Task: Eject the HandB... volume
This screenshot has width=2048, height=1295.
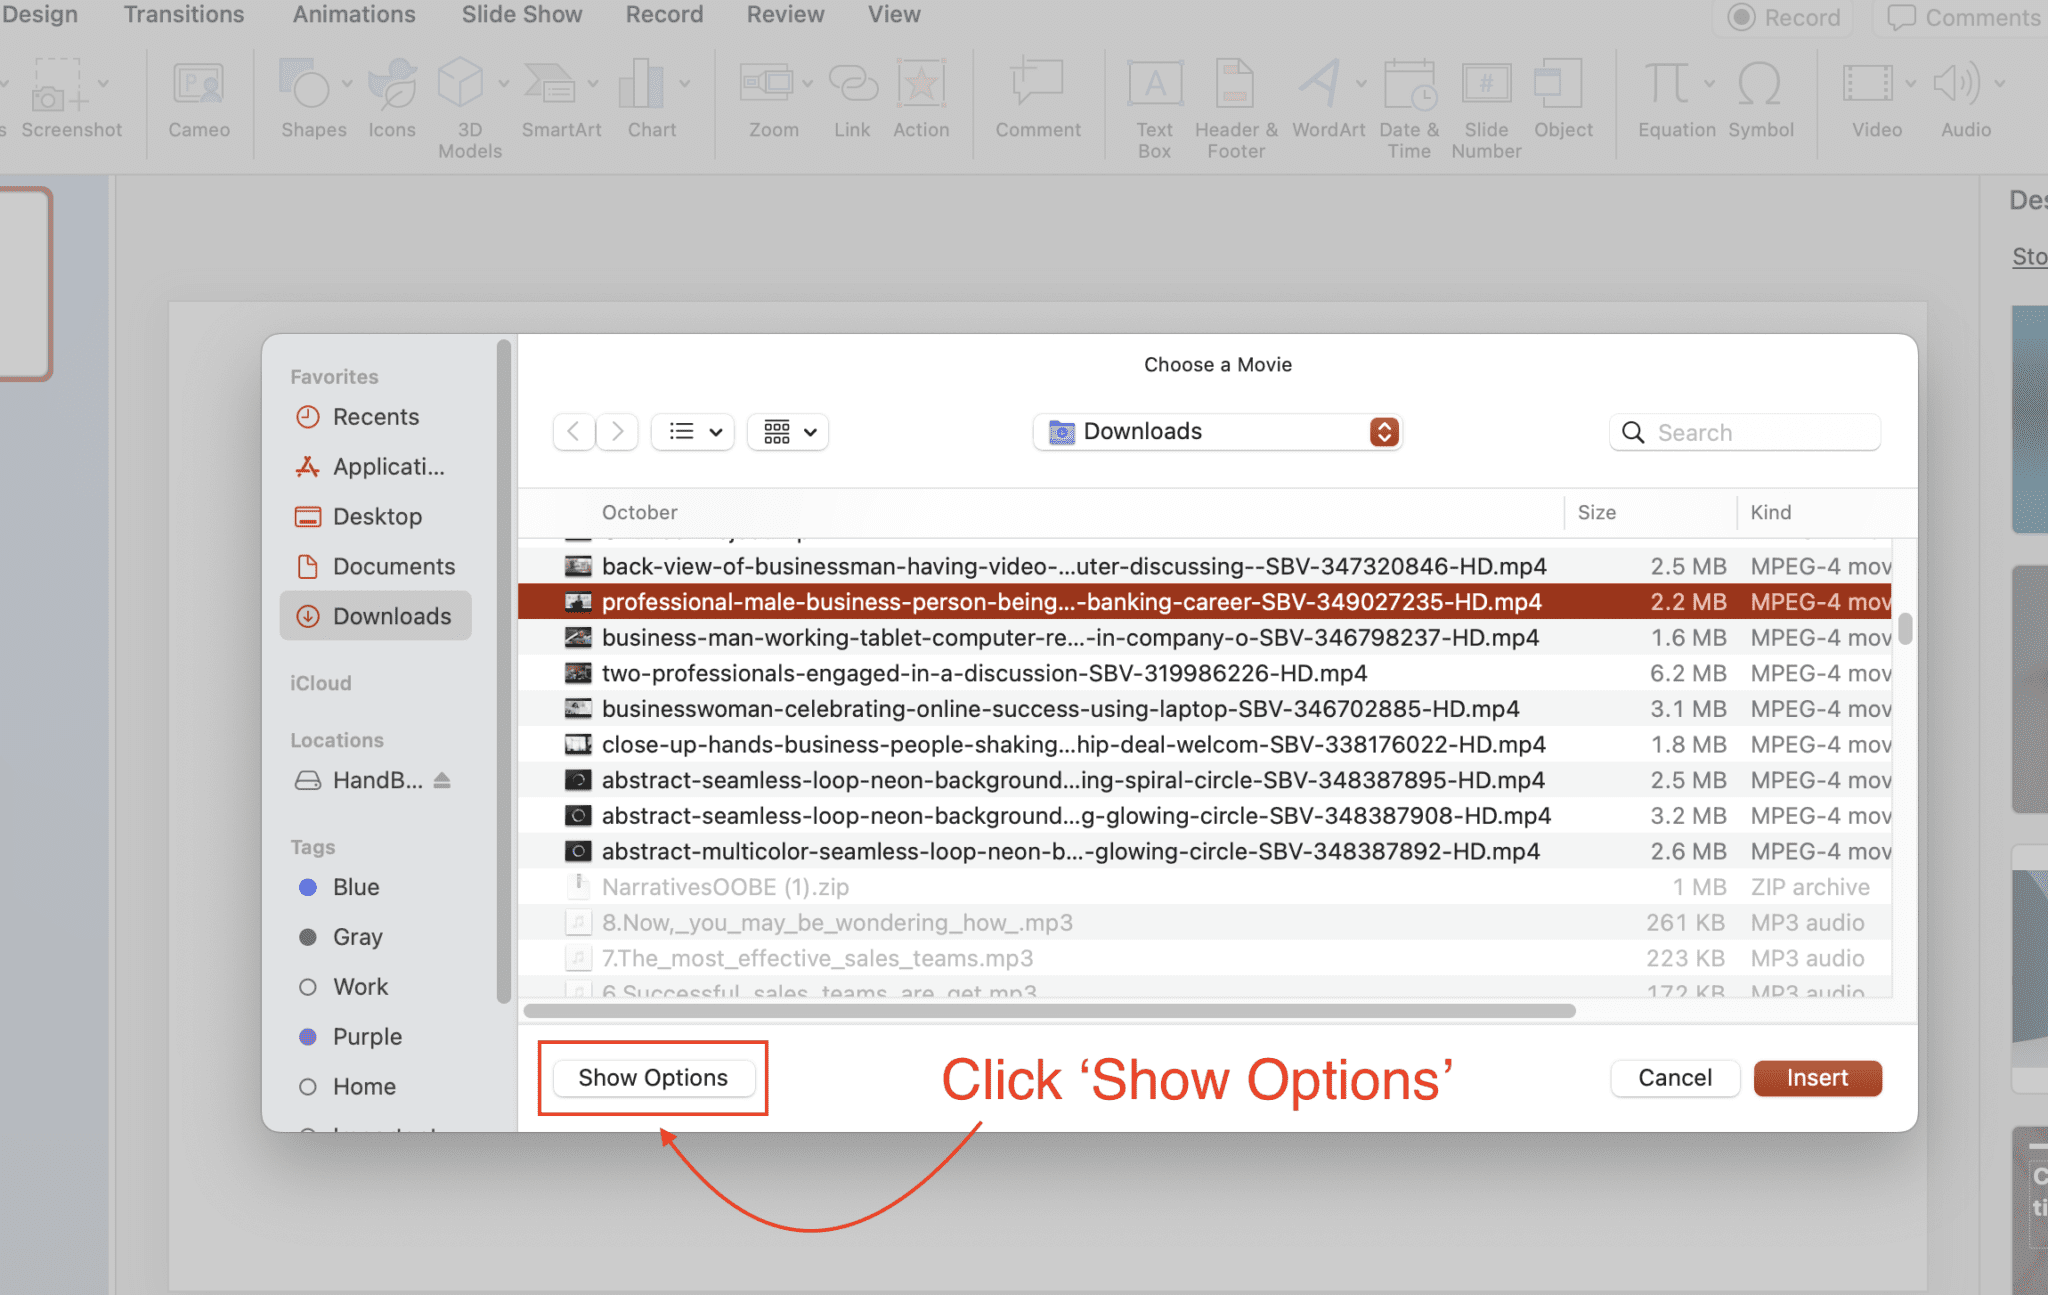Action: (x=442, y=780)
